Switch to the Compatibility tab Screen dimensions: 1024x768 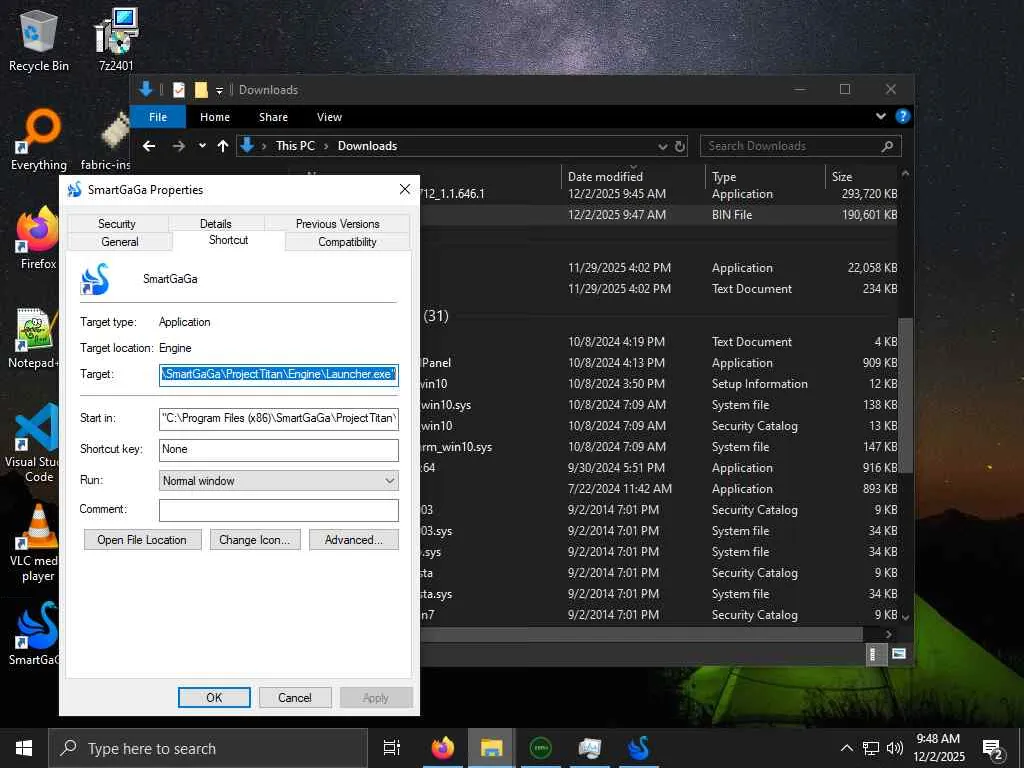347,242
